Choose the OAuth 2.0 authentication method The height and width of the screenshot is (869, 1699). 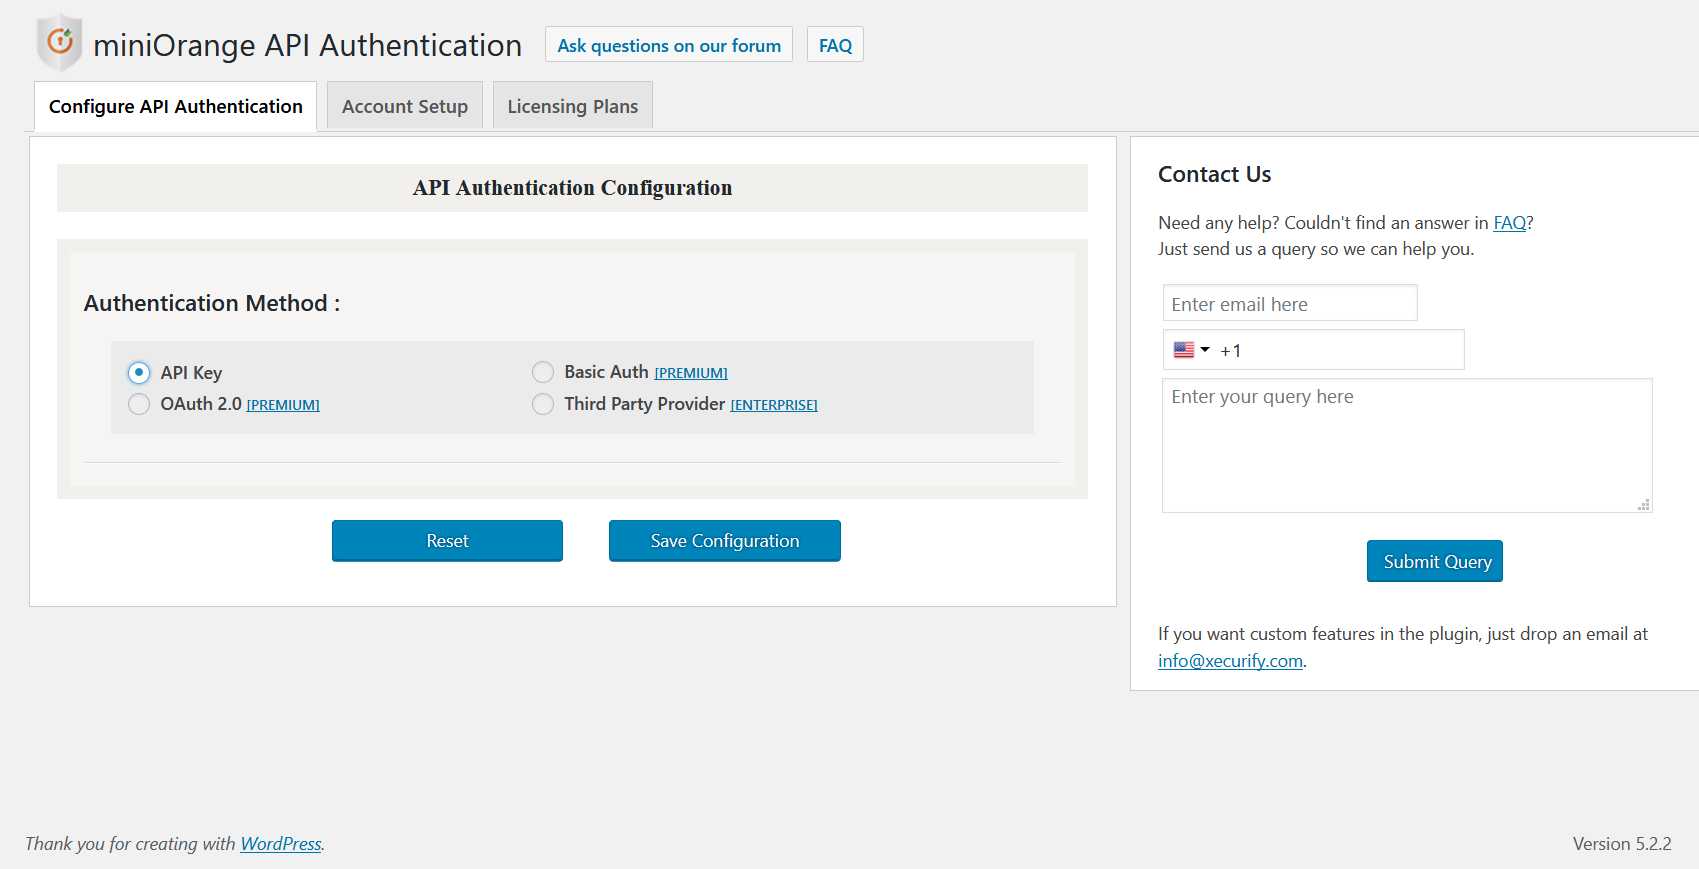(x=139, y=404)
